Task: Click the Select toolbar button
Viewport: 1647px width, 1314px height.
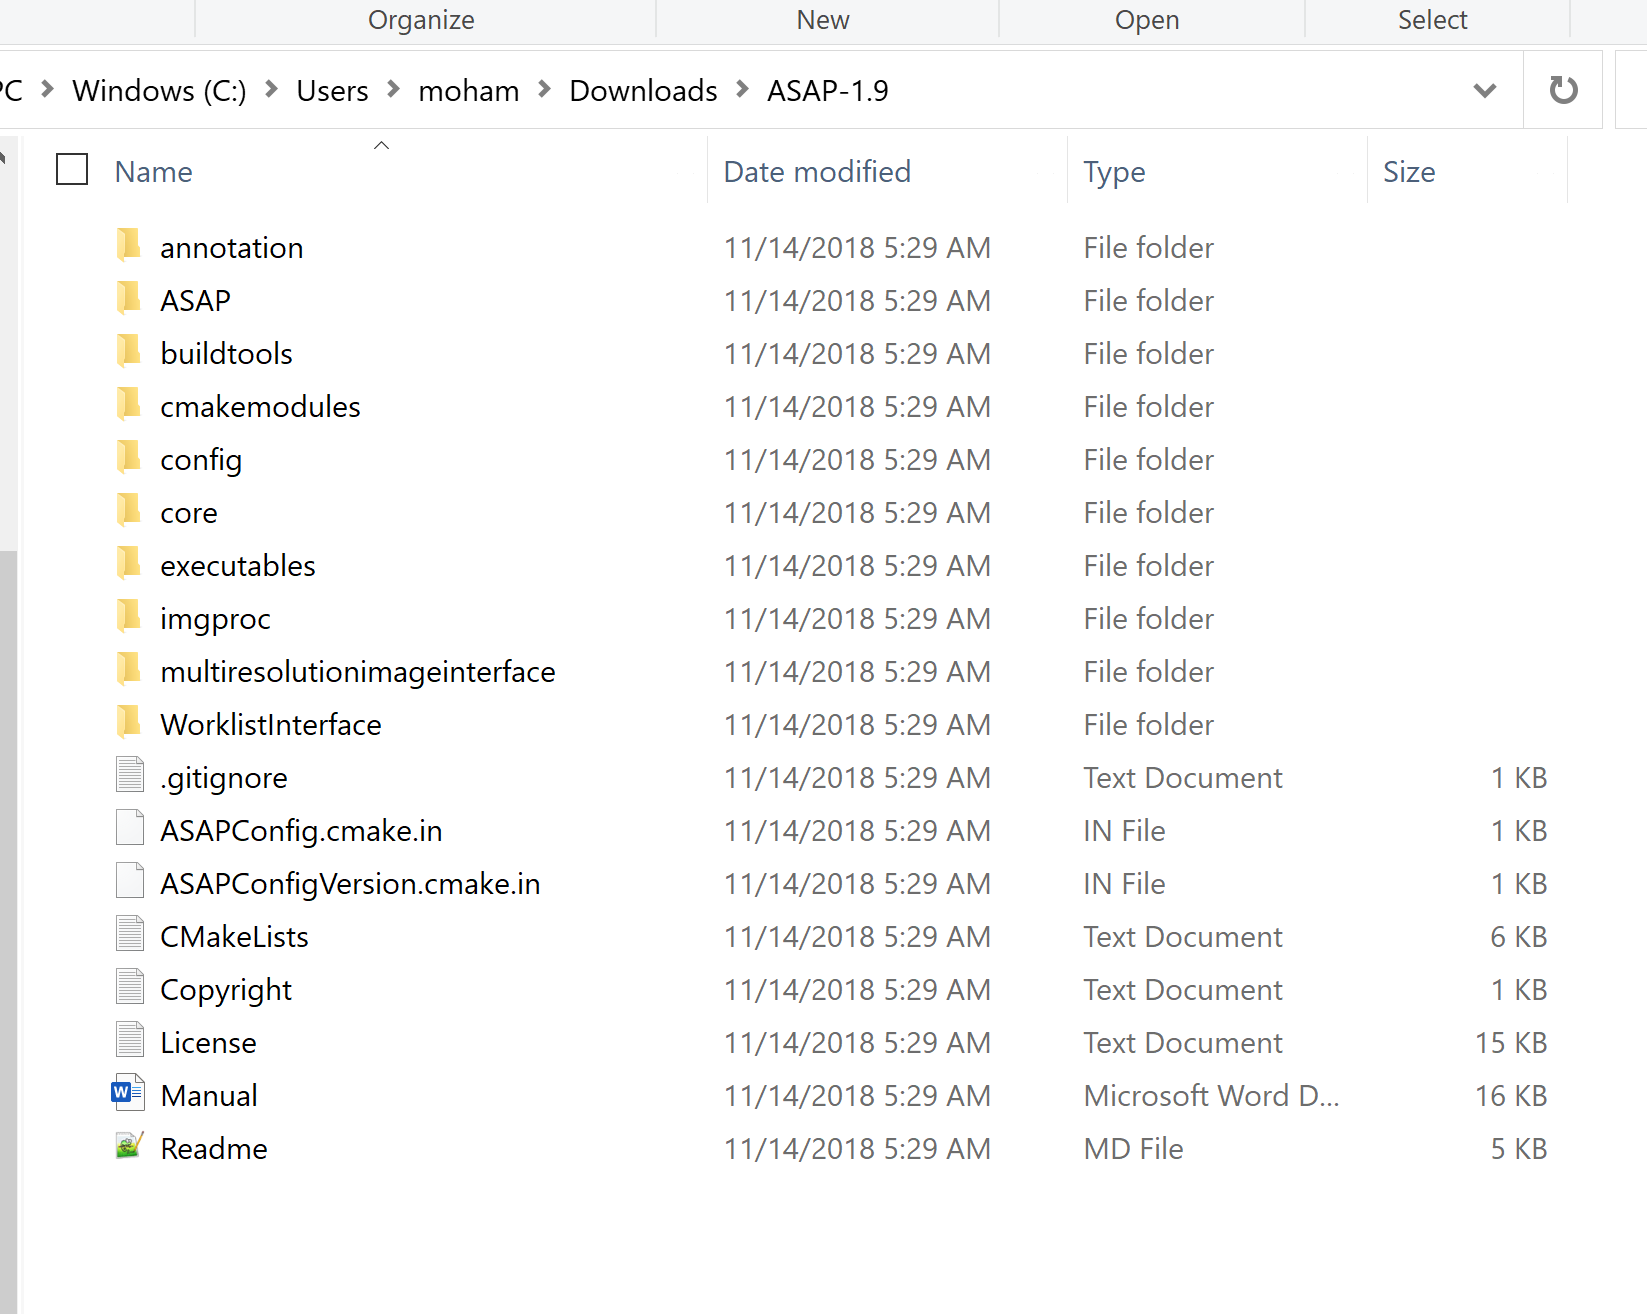Action: [1433, 19]
